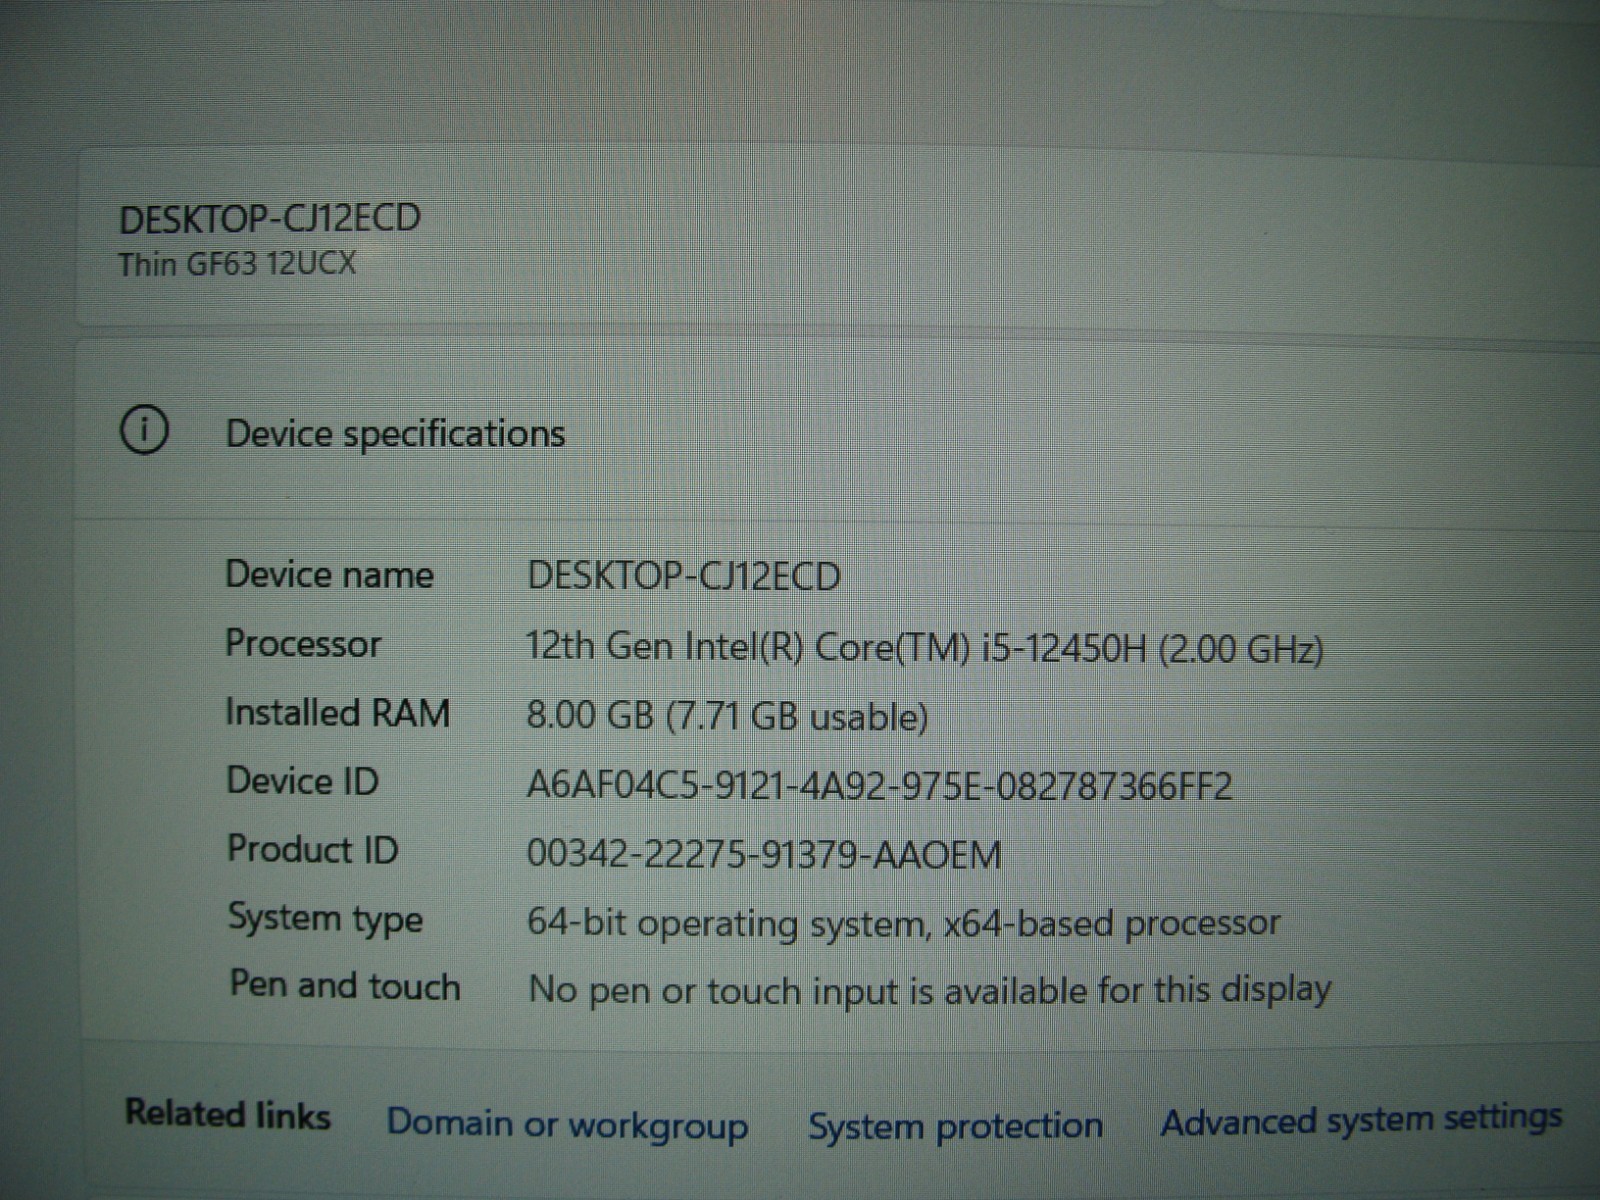Select the Device name value DESKTOP-CJ12ECD
The height and width of the screenshot is (1200, 1600).
[683, 576]
